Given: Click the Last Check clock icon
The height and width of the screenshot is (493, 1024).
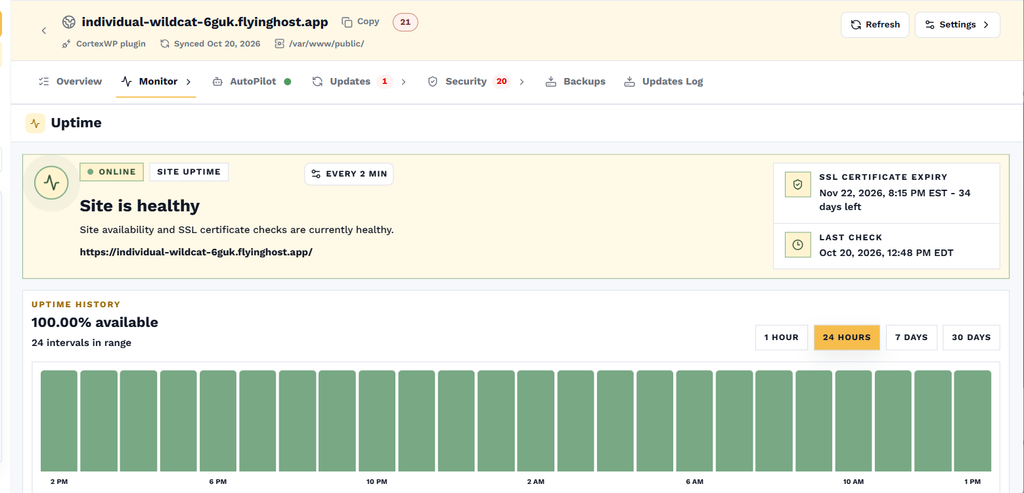Looking at the screenshot, I should click(797, 245).
